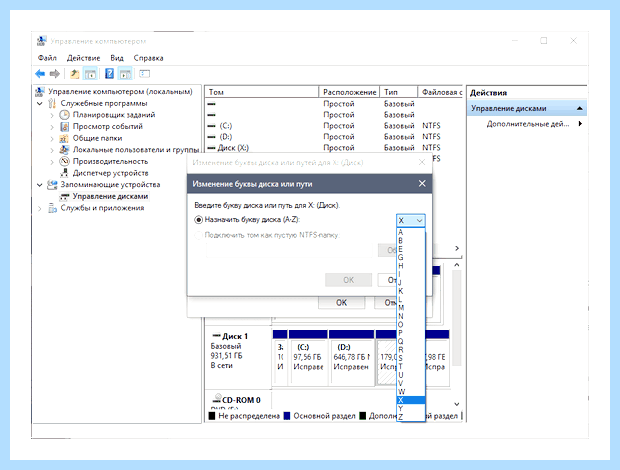The image size is (620, 470).
Task: Expand the Планировщик заданий node
Action: [x=52, y=115]
